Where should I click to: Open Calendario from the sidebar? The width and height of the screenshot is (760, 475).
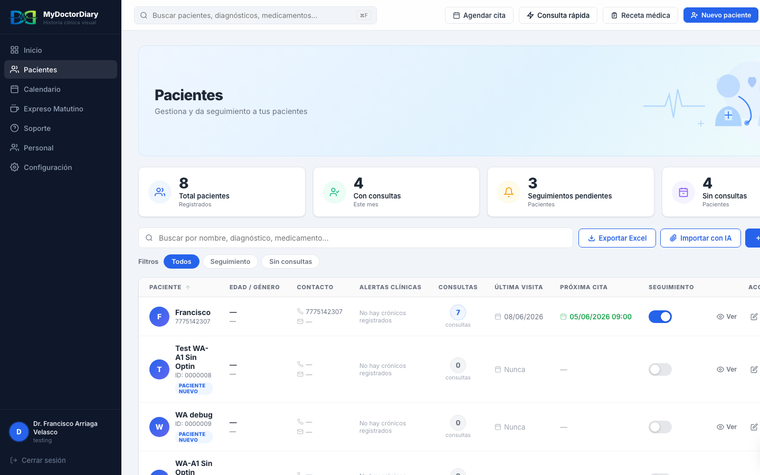(x=61, y=89)
